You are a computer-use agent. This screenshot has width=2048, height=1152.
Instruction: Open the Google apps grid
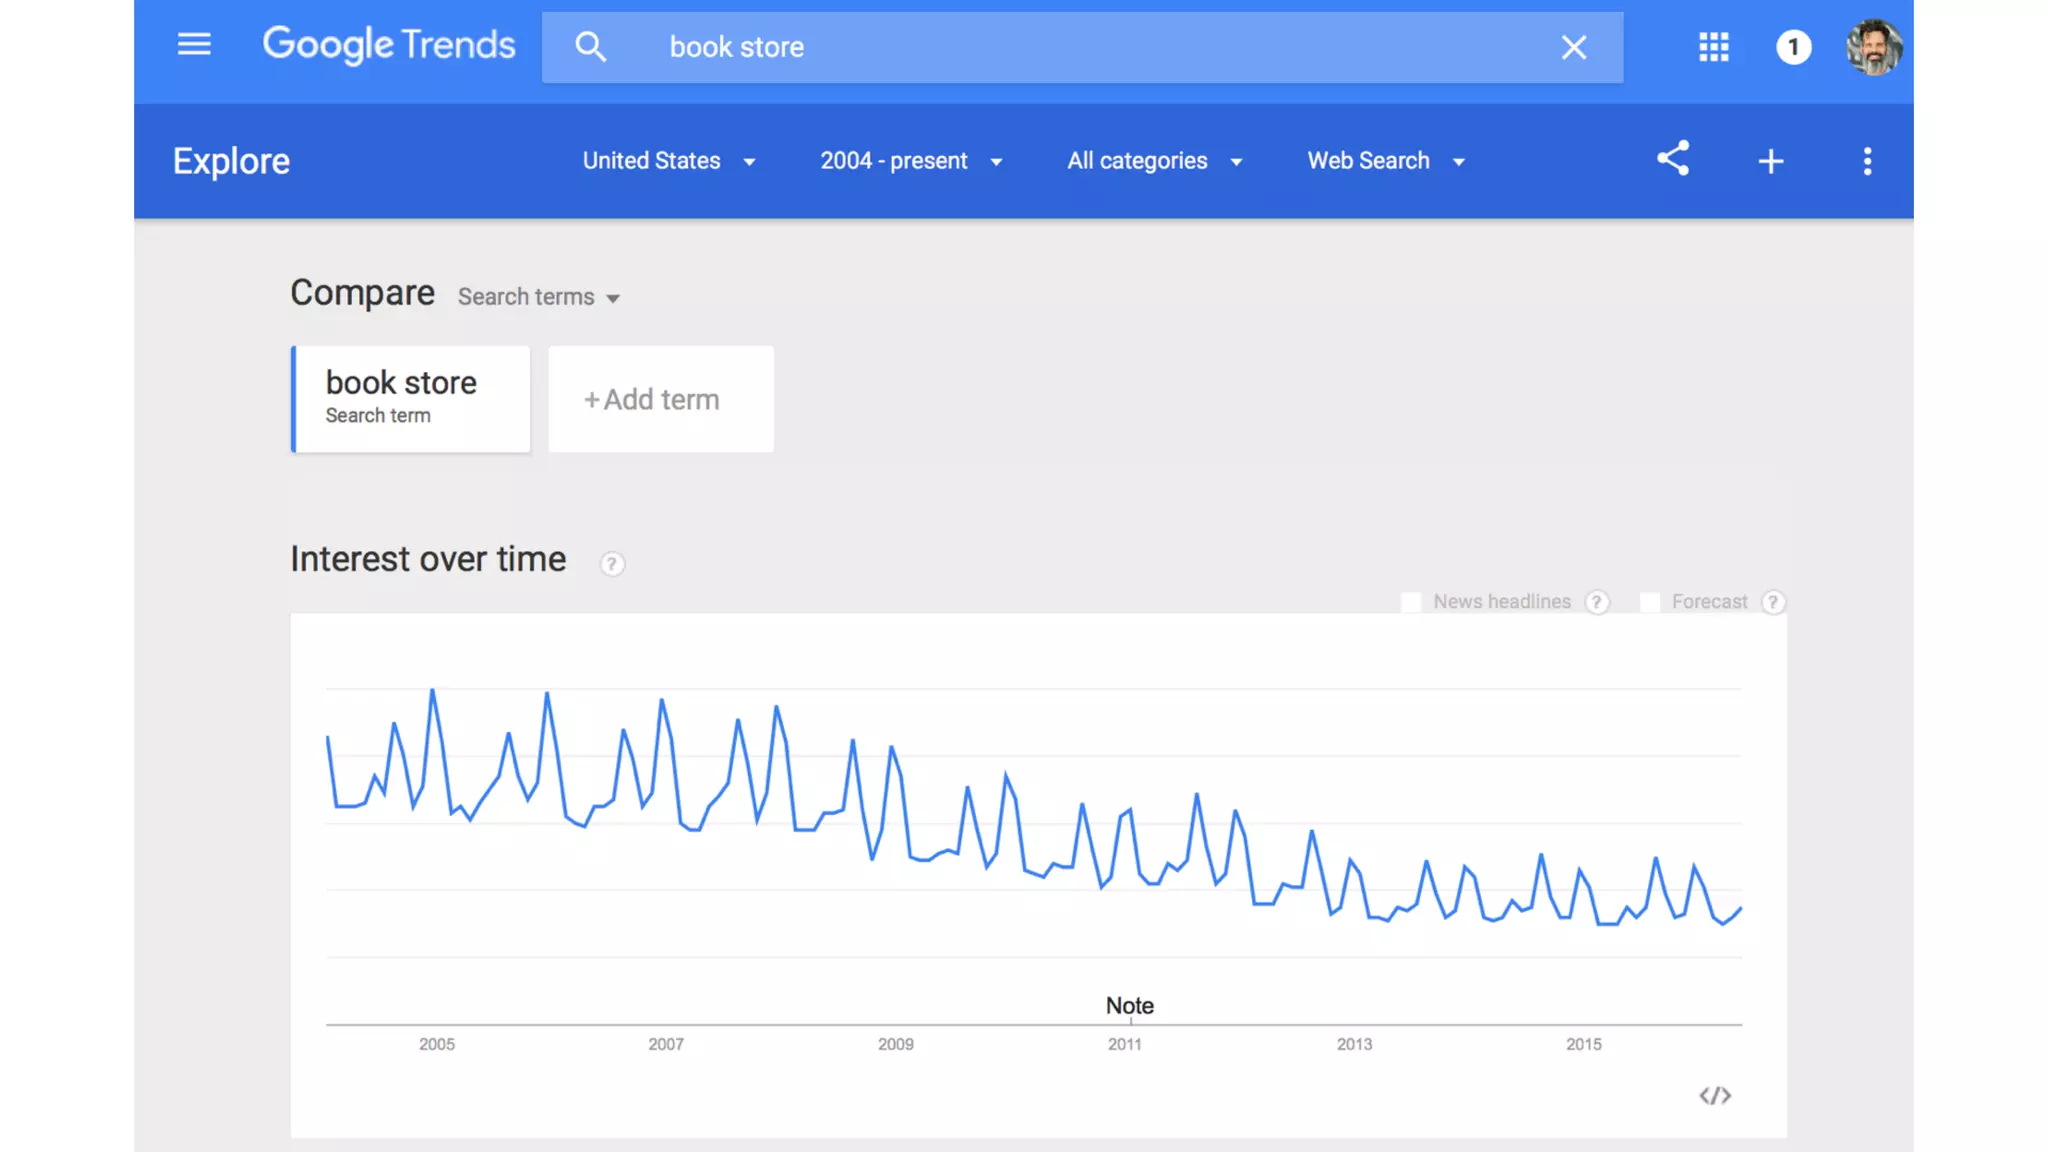tap(1713, 47)
